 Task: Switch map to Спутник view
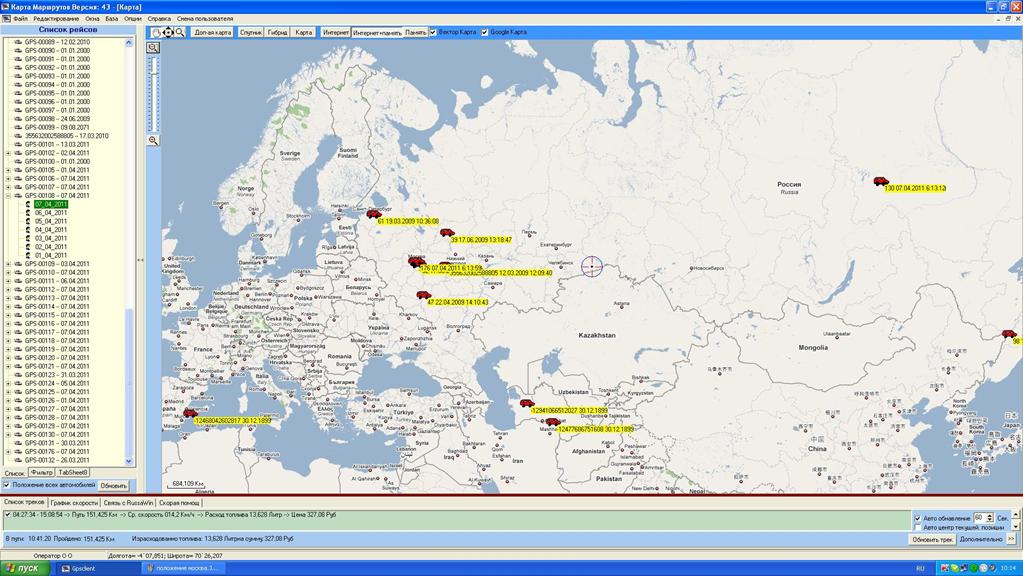coord(251,32)
